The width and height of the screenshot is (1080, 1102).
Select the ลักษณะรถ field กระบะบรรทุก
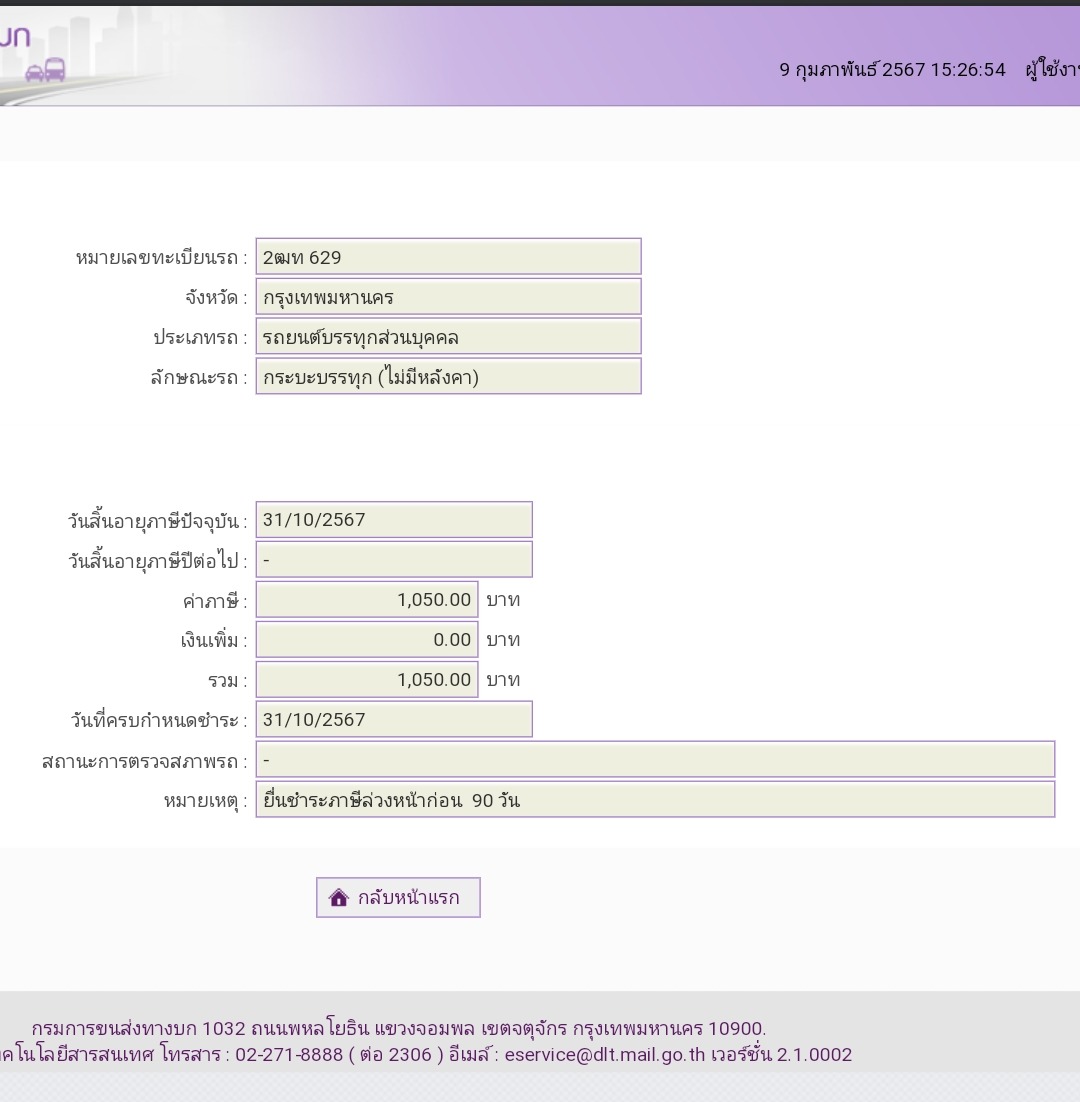coord(448,377)
